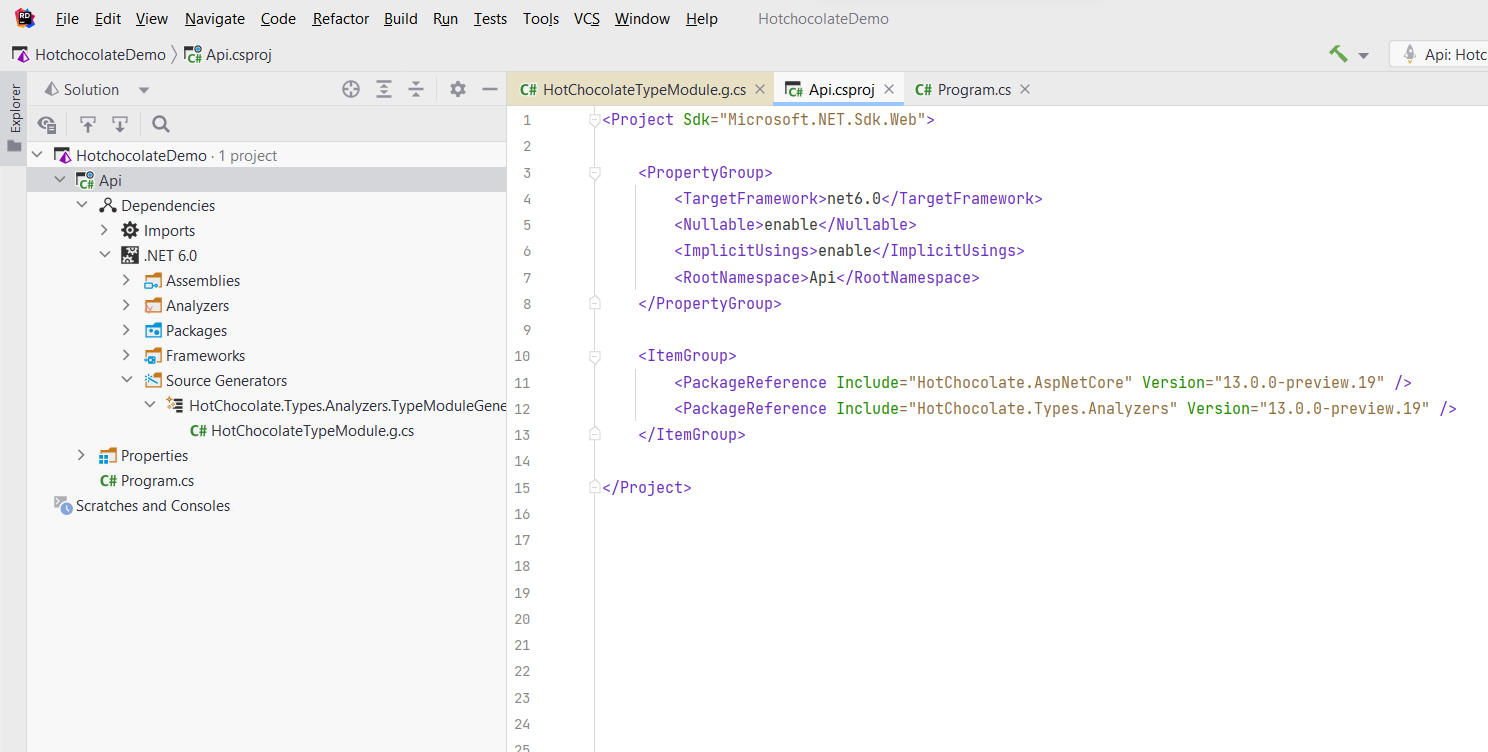1488x752 pixels.
Task: Select the Api: Hotchocolate run configuration
Action: (x=1440, y=53)
